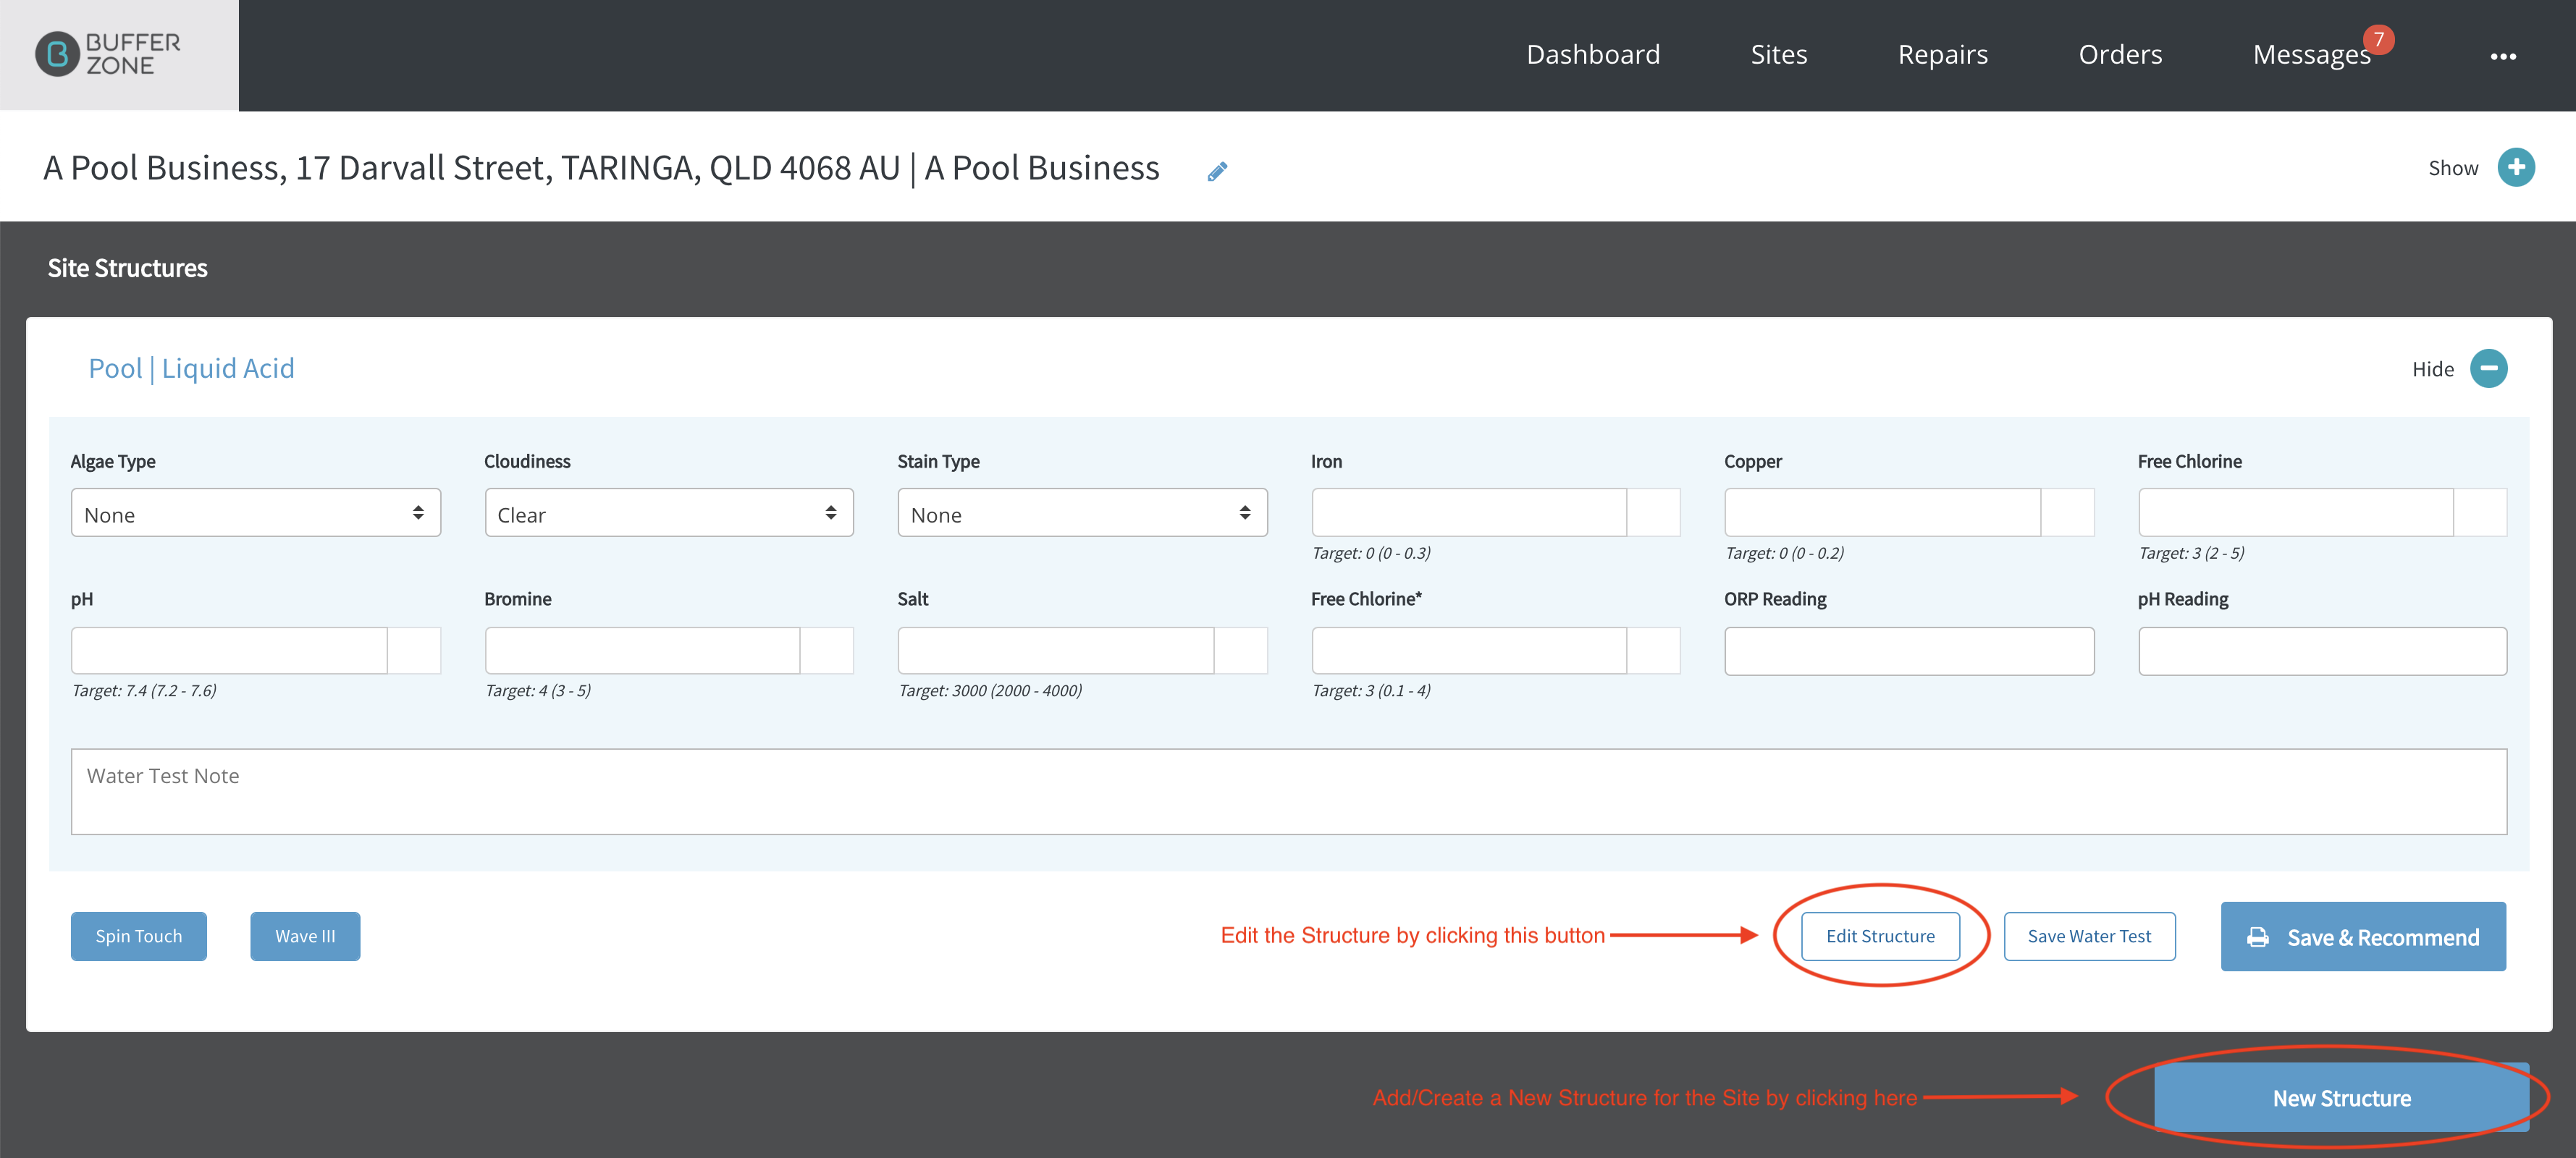Click the unit box beside Iron field
This screenshot has width=2576, height=1158.
coord(1654,513)
